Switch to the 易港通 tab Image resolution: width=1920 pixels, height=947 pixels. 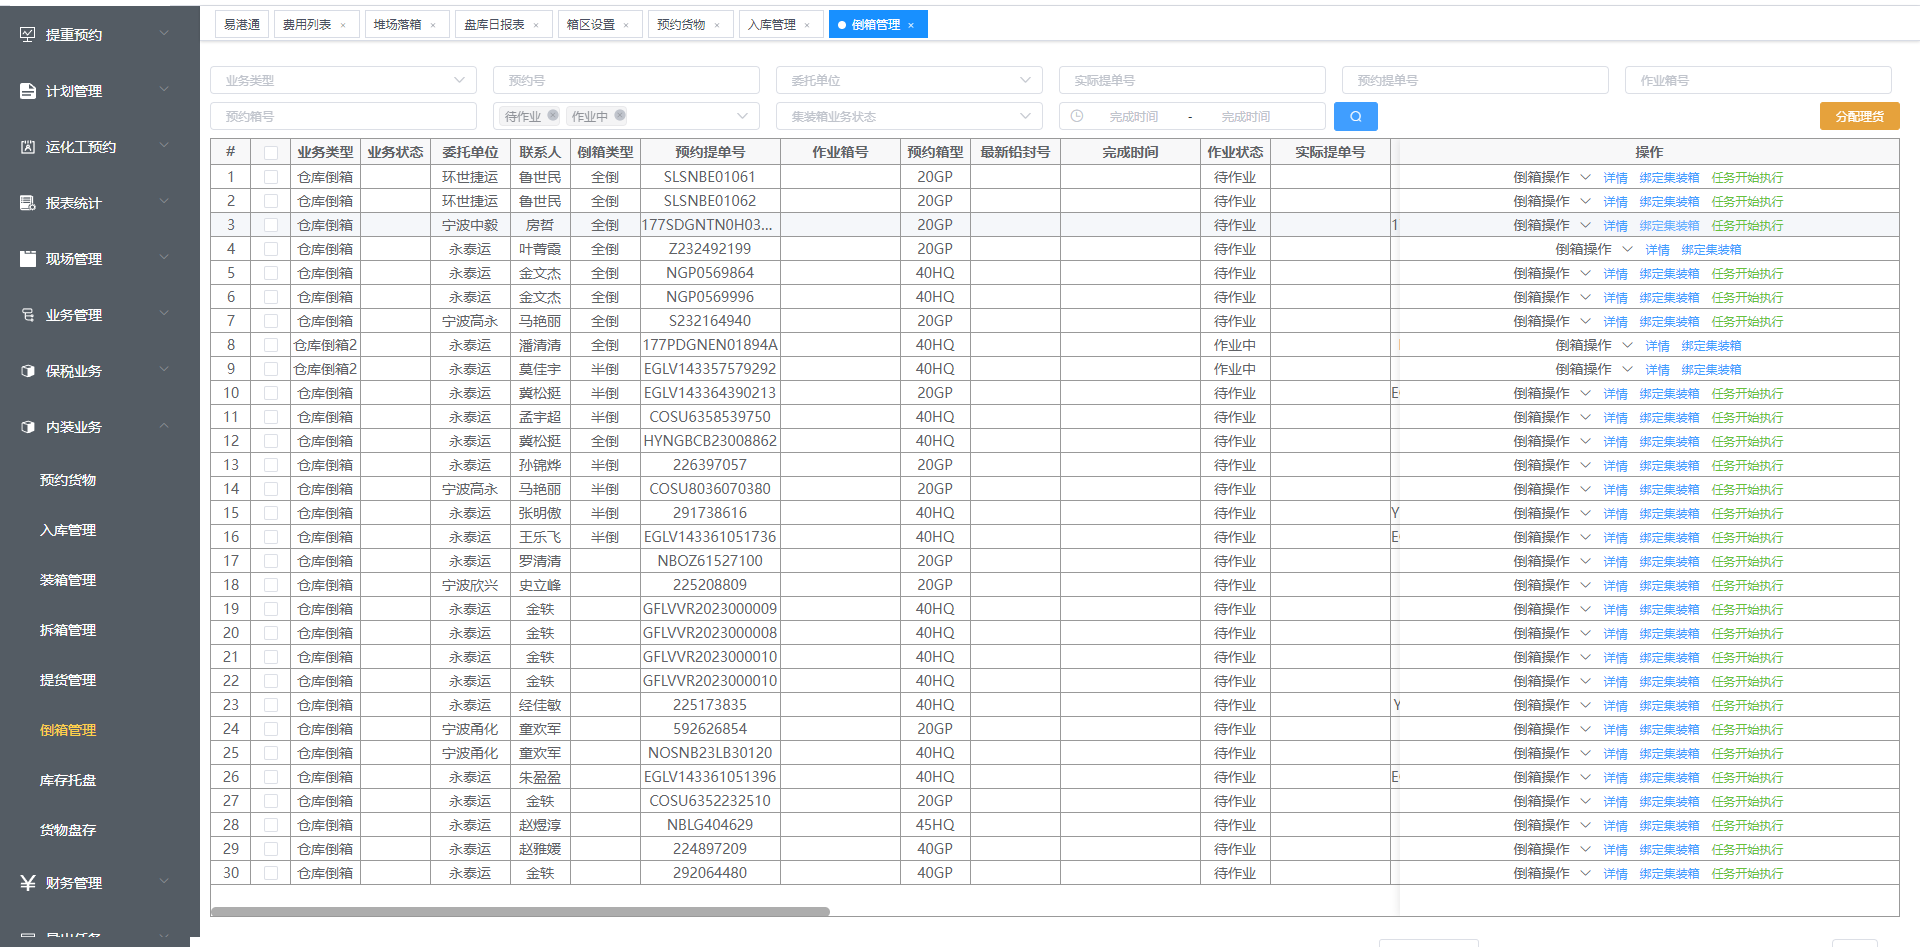pos(242,25)
